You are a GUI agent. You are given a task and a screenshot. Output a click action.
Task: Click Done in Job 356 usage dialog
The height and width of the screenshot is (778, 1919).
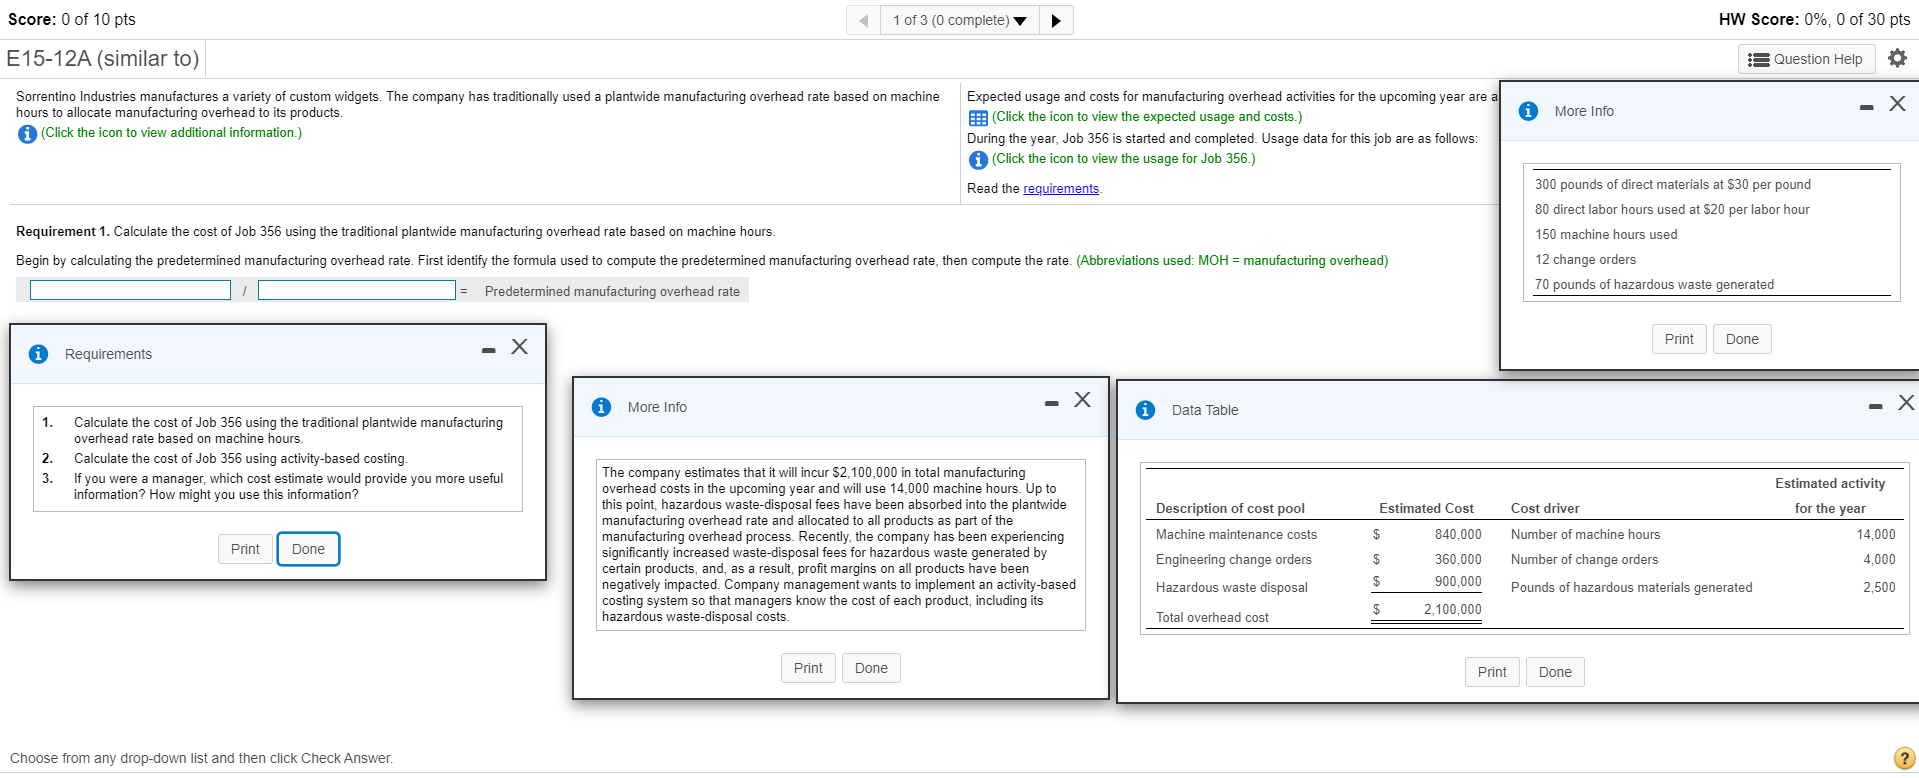(x=1742, y=339)
